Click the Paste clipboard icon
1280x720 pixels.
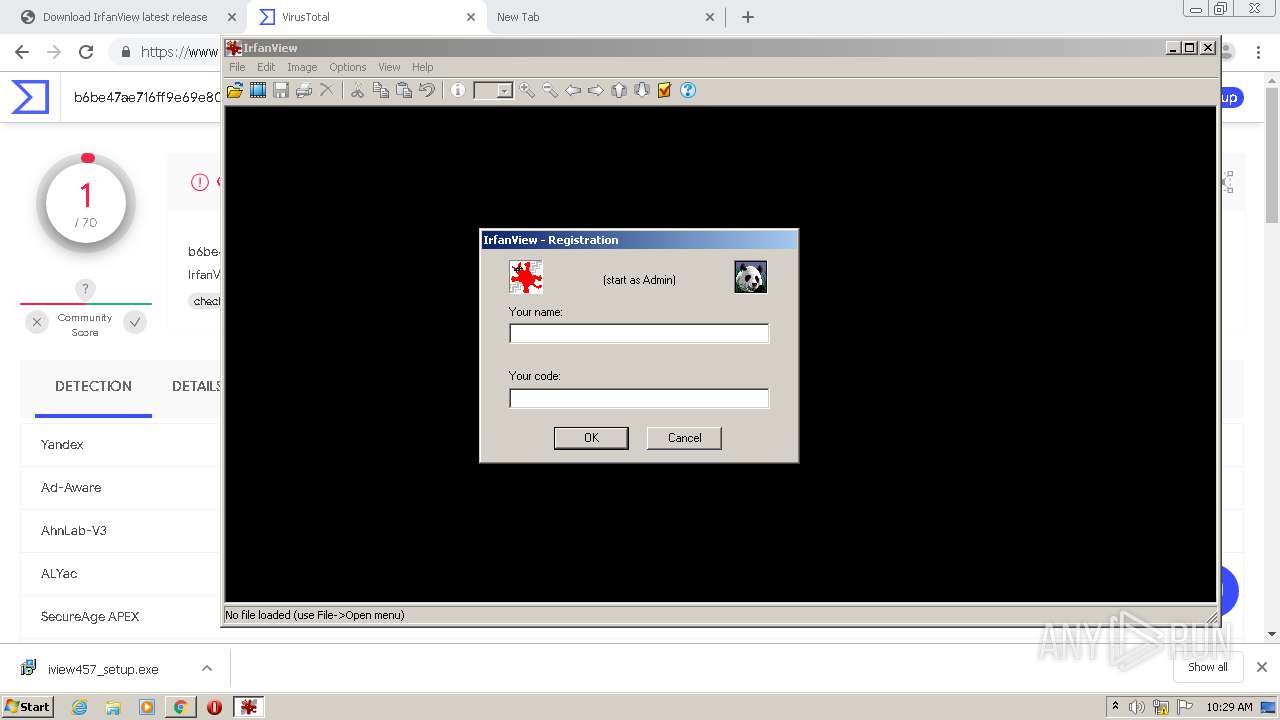(x=404, y=90)
